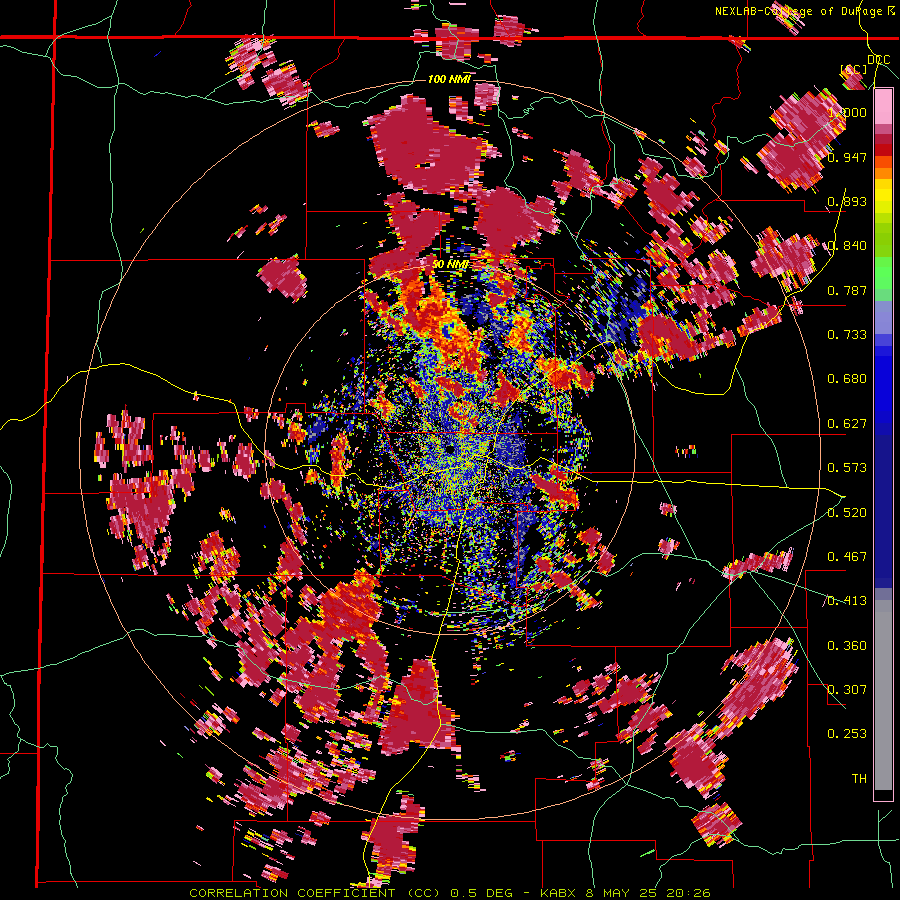Click the 0.307 color scale label

point(847,690)
